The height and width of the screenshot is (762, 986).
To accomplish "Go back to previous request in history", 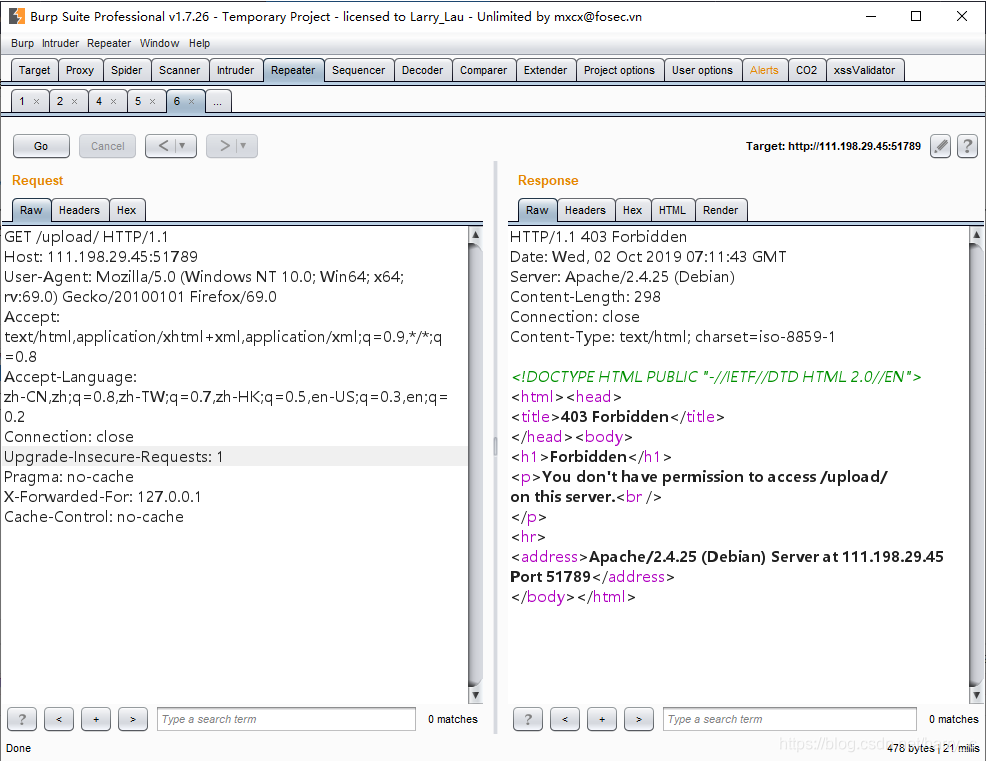I will point(163,146).
